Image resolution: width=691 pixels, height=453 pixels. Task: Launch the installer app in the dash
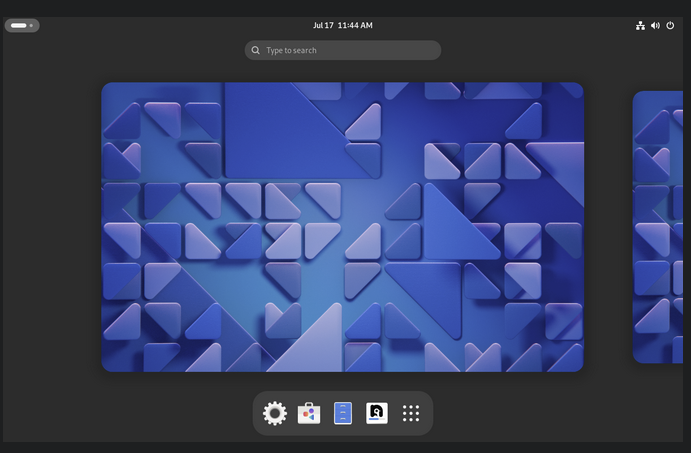point(377,413)
